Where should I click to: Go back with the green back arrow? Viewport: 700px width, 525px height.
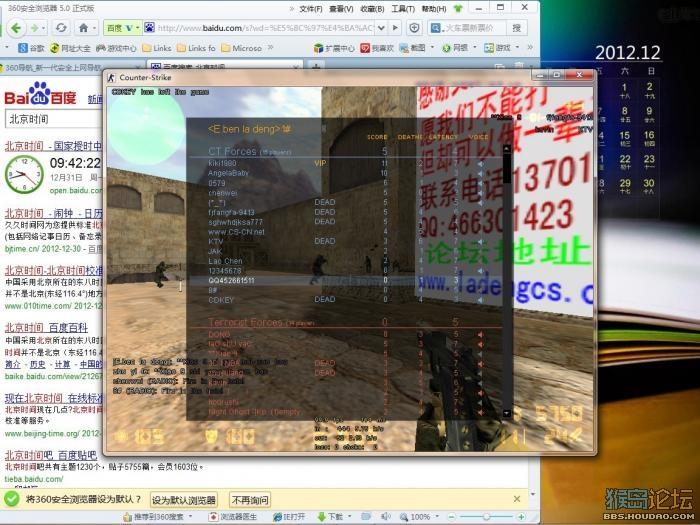(x=16, y=28)
